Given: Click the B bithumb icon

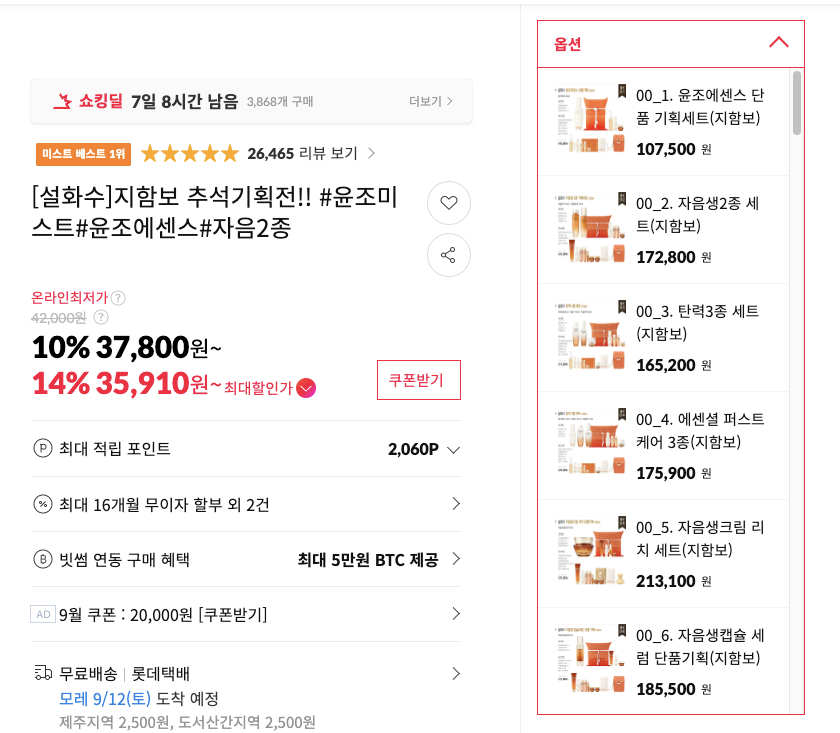Looking at the screenshot, I should (43, 559).
